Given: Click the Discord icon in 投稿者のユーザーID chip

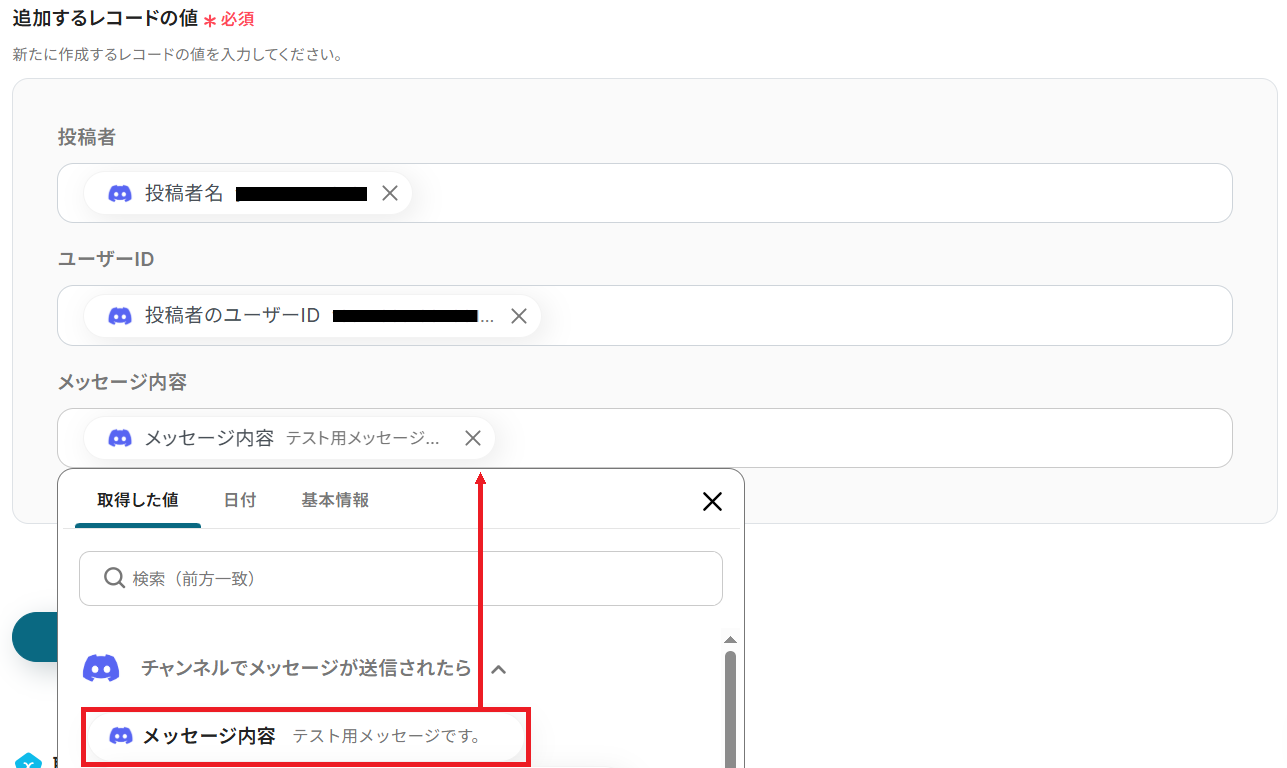Looking at the screenshot, I should (120, 316).
